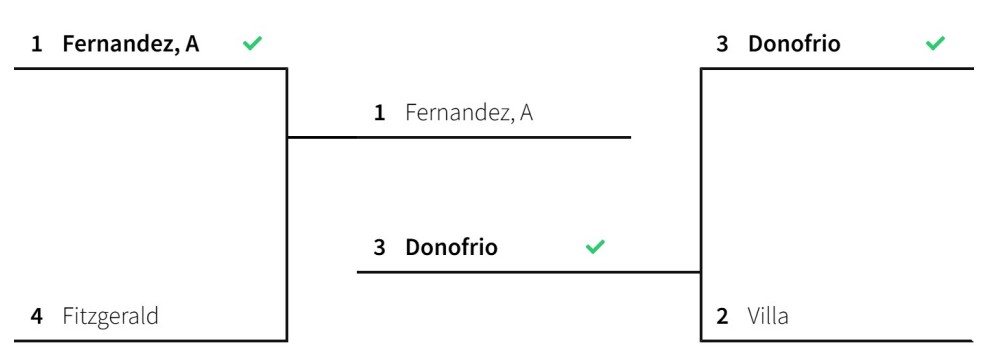Viewport: 986px width, 362px height.
Task: Open Fitzgerald's player entry
Action: point(110,316)
